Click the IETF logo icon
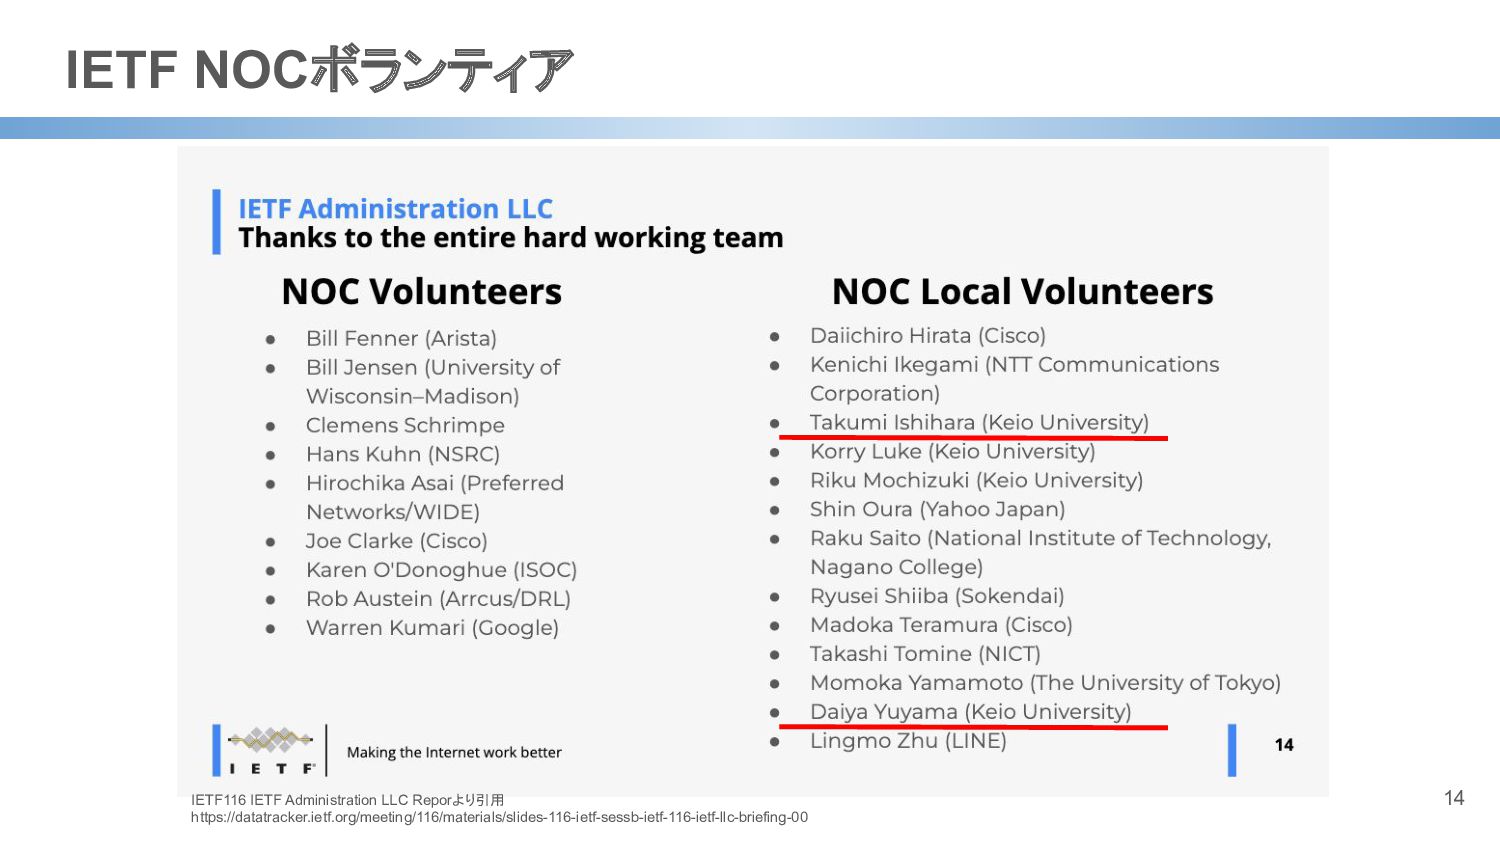This screenshot has width=1500, height=844. click(271, 750)
